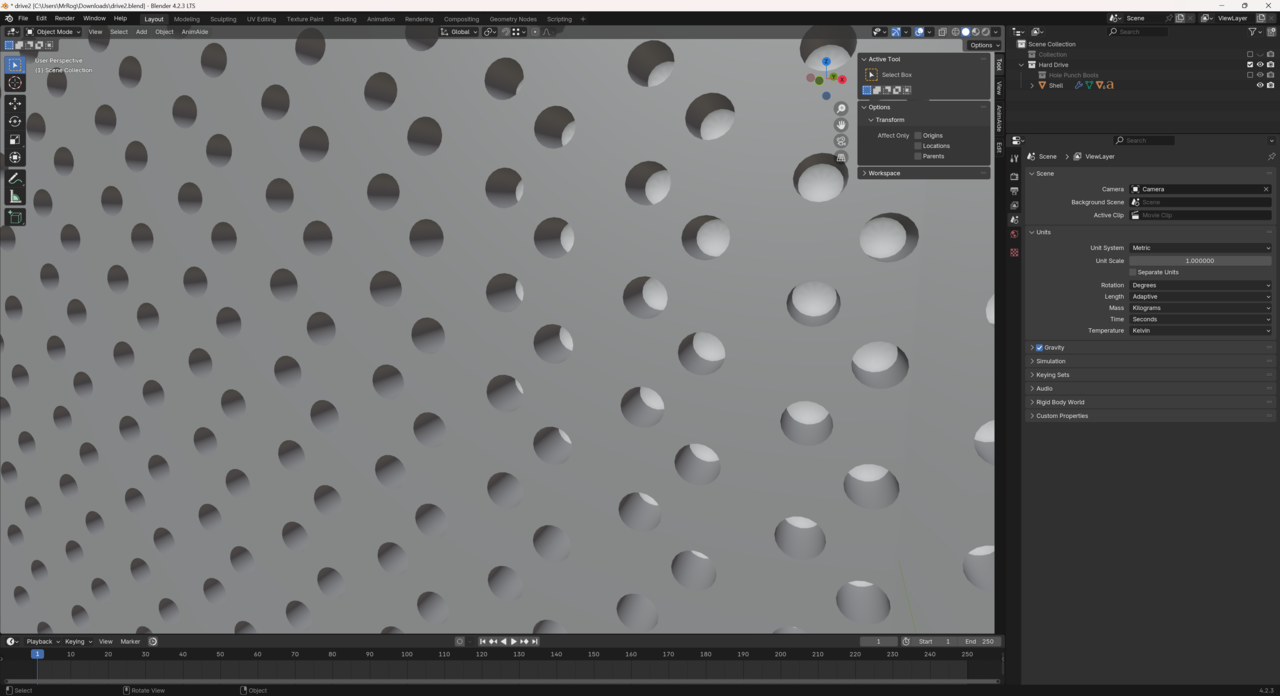Switch to the Geometry Nodes workspace tab
Screen dimensions: 1280x696
tap(513, 19)
